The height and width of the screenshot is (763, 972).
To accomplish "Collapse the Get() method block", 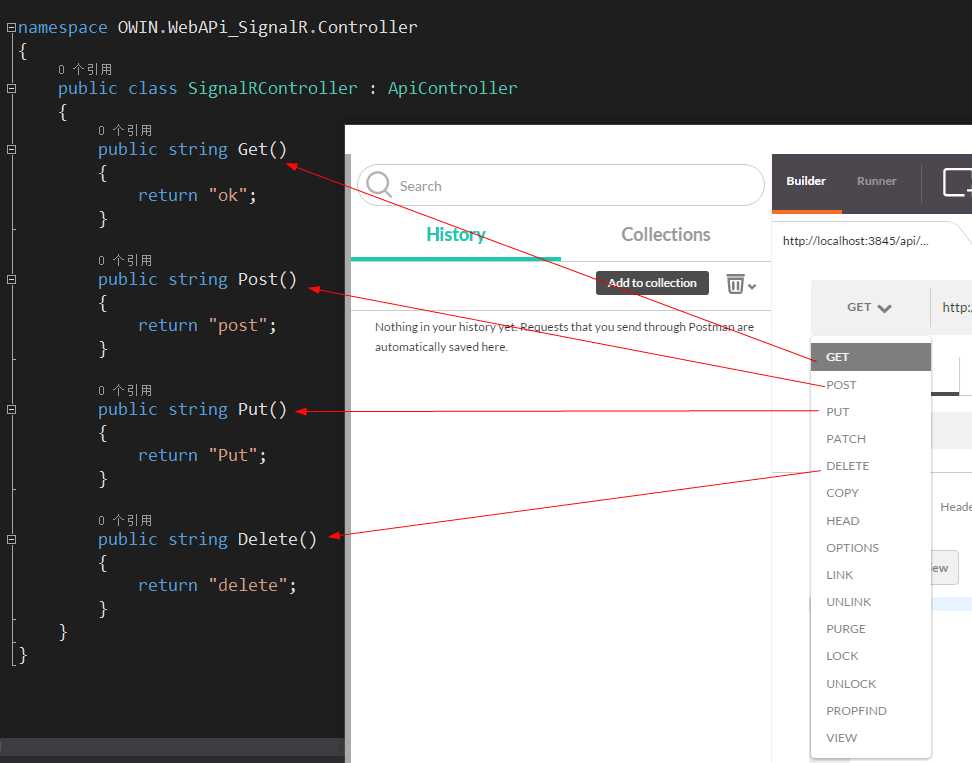I will coord(11,149).
